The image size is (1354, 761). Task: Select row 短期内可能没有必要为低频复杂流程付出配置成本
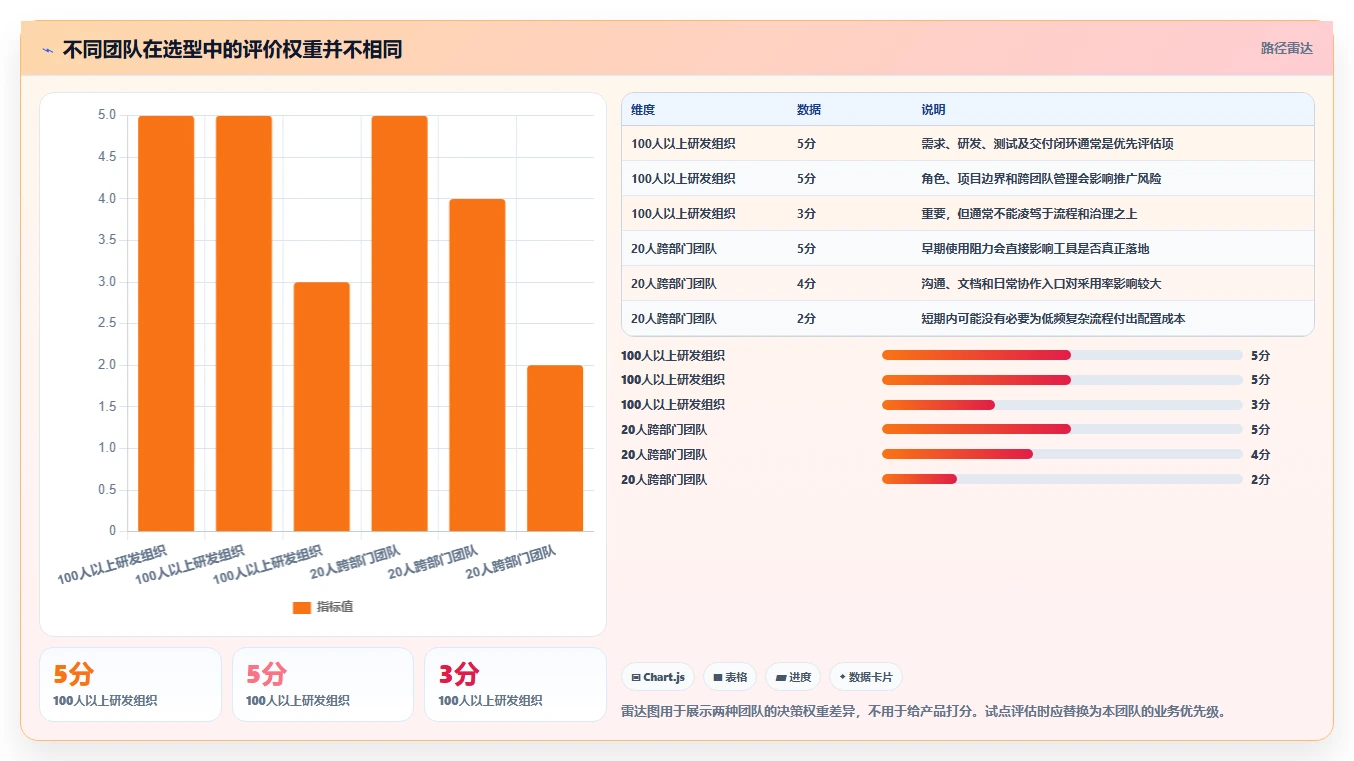point(967,319)
